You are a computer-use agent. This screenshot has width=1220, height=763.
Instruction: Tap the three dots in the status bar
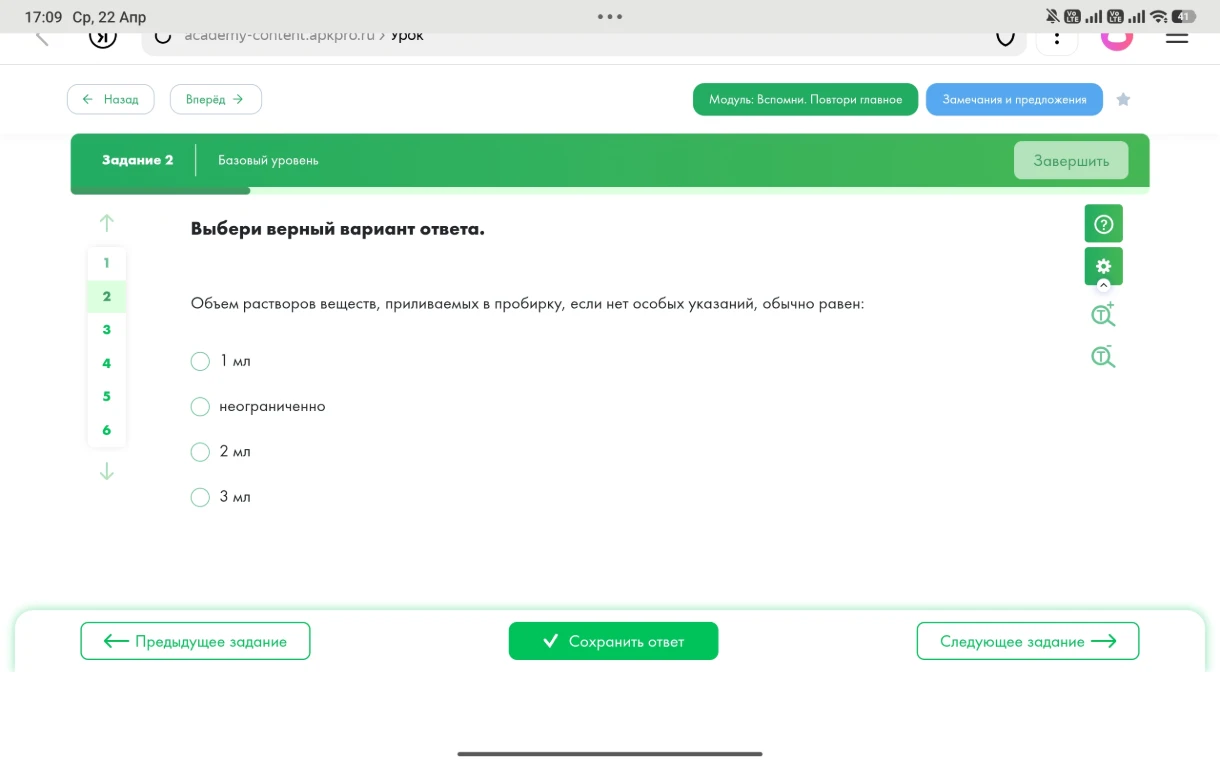(x=609, y=16)
